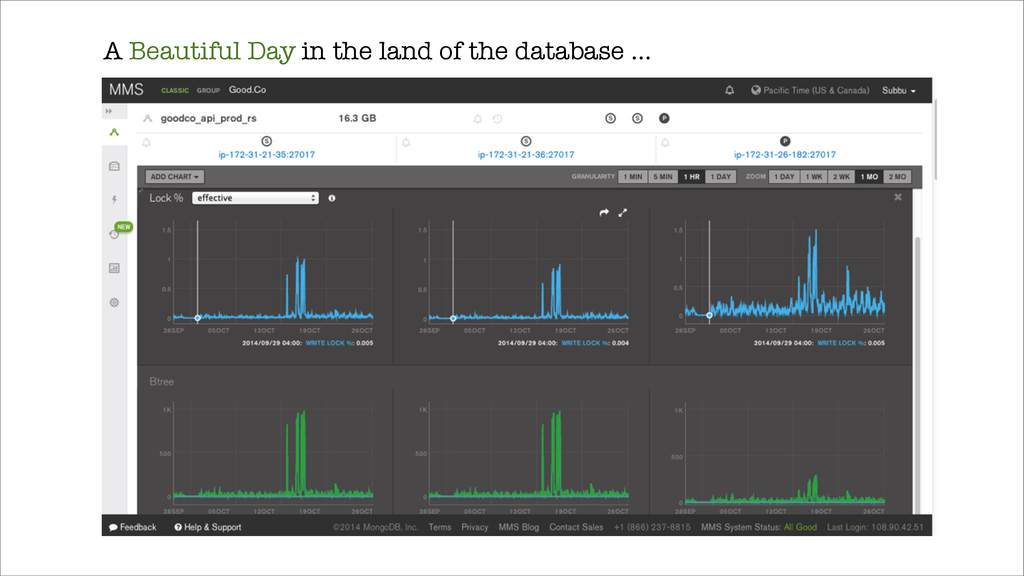Open the Subbu user menu
This screenshot has width=1024, height=576.
click(899, 90)
